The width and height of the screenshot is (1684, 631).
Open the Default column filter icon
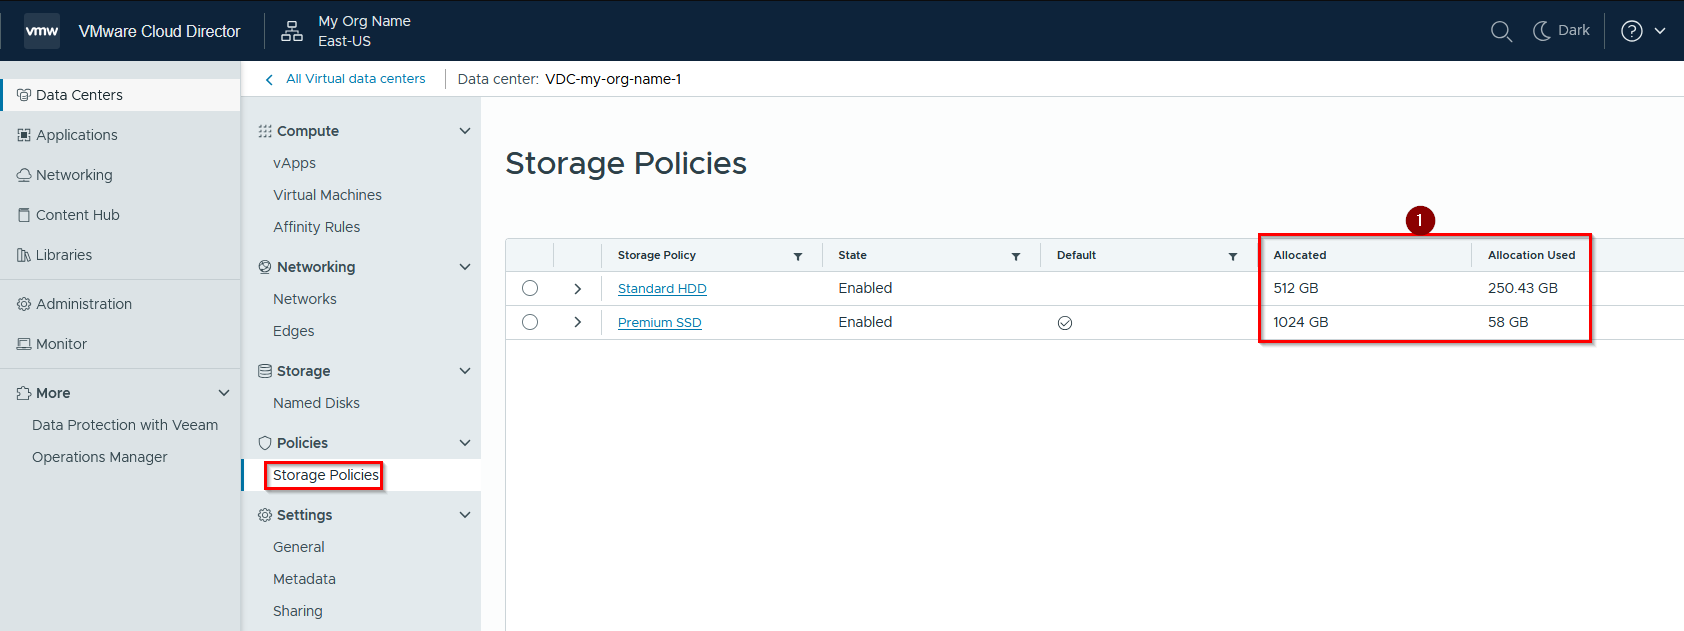[1233, 257]
